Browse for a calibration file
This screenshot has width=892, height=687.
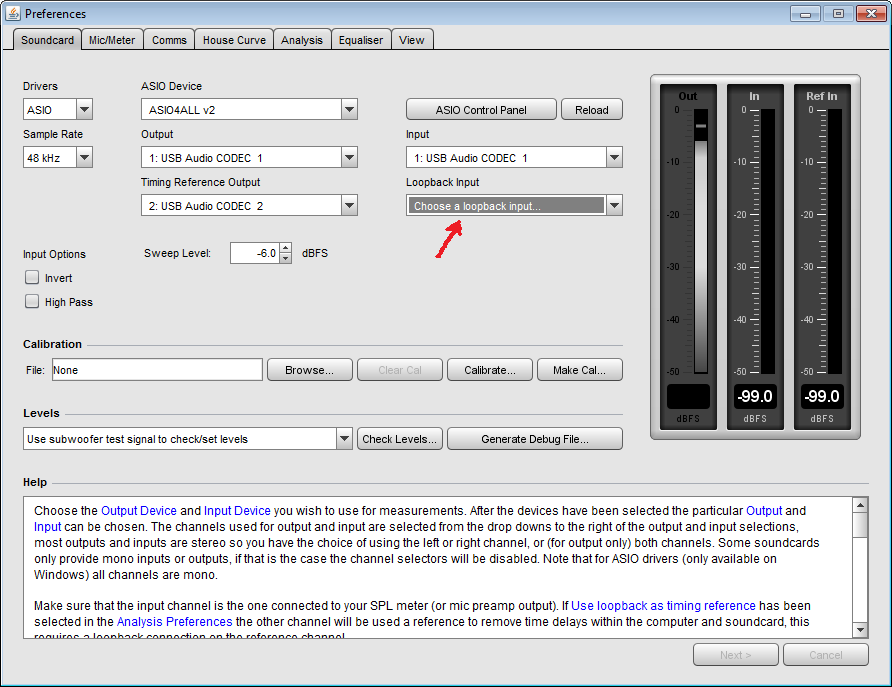tap(309, 370)
